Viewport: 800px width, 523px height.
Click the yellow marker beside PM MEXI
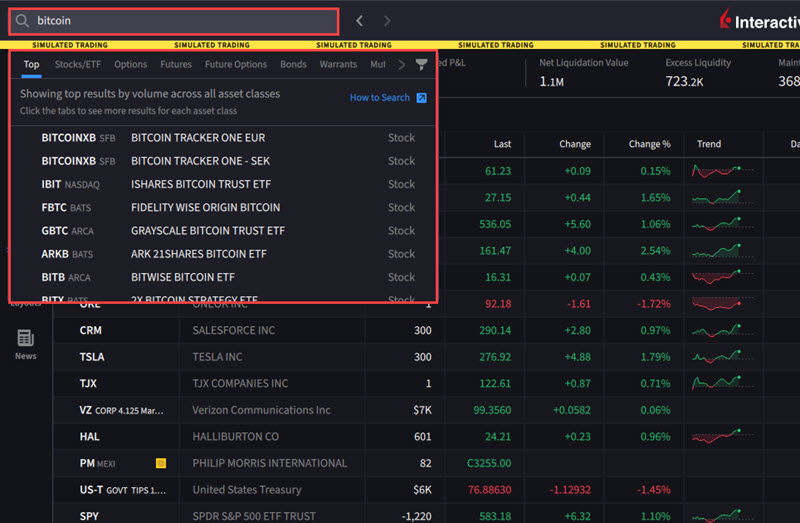161,463
